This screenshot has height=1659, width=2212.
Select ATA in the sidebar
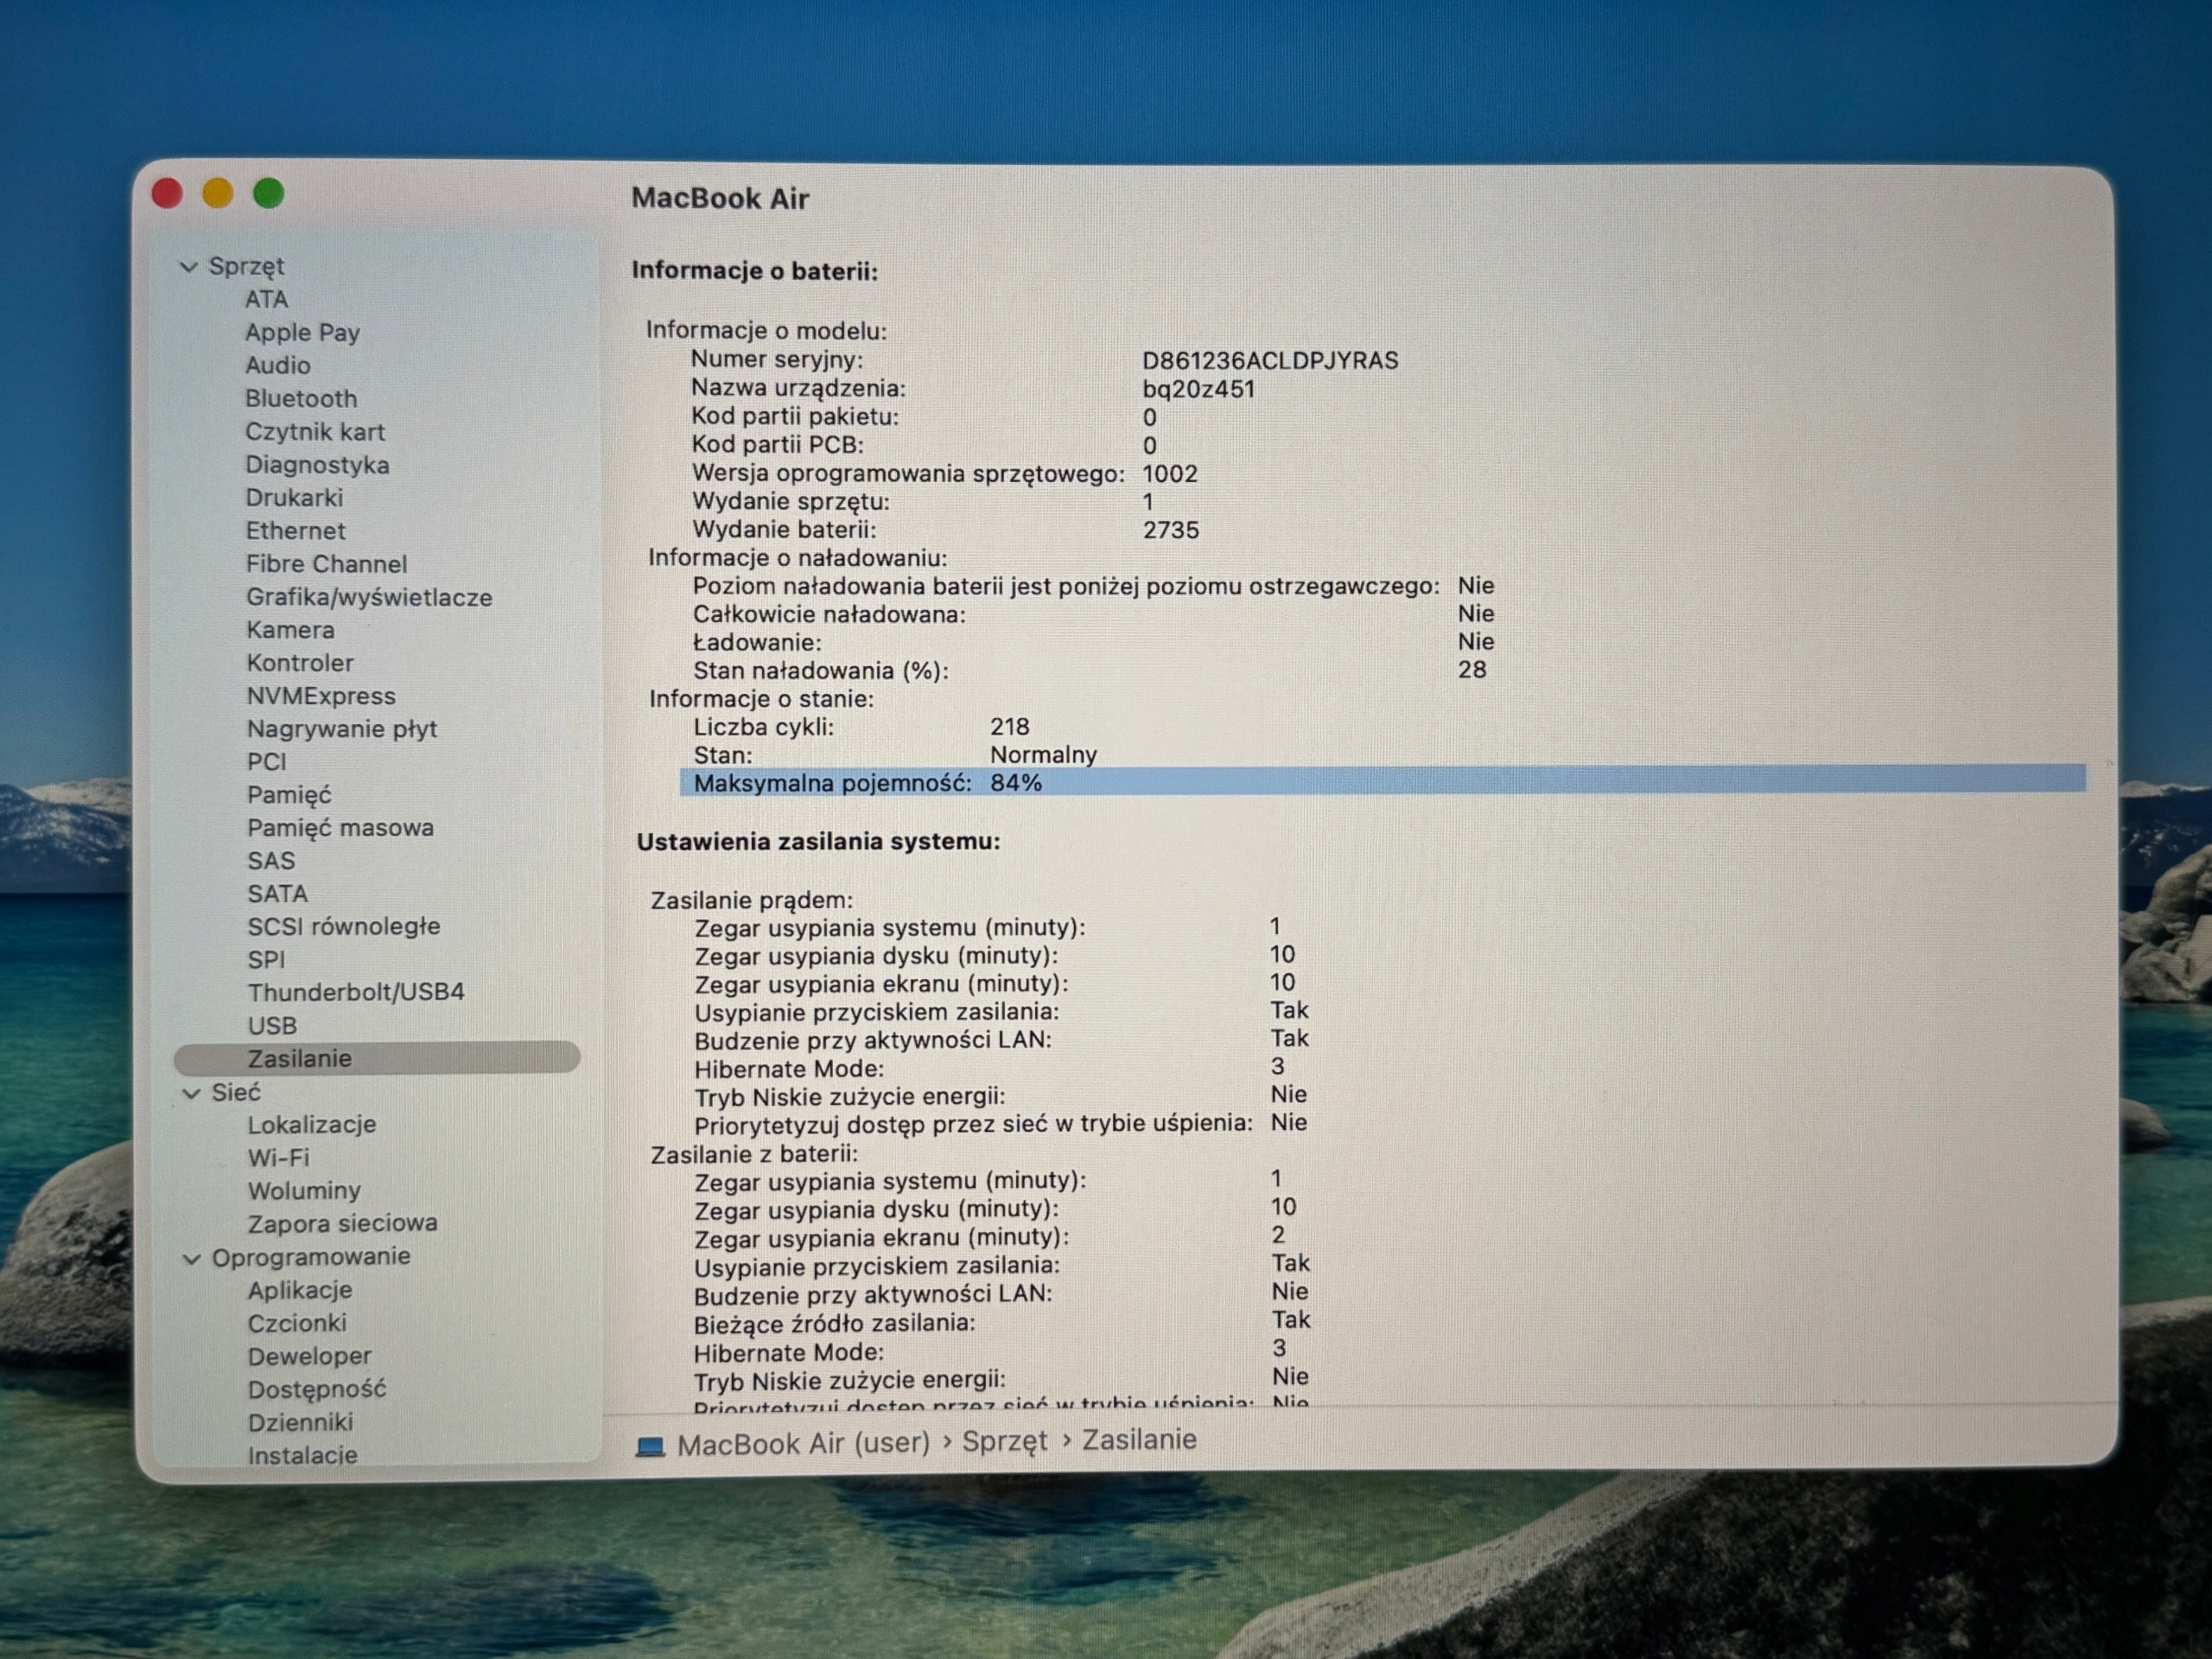pos(266,299)
